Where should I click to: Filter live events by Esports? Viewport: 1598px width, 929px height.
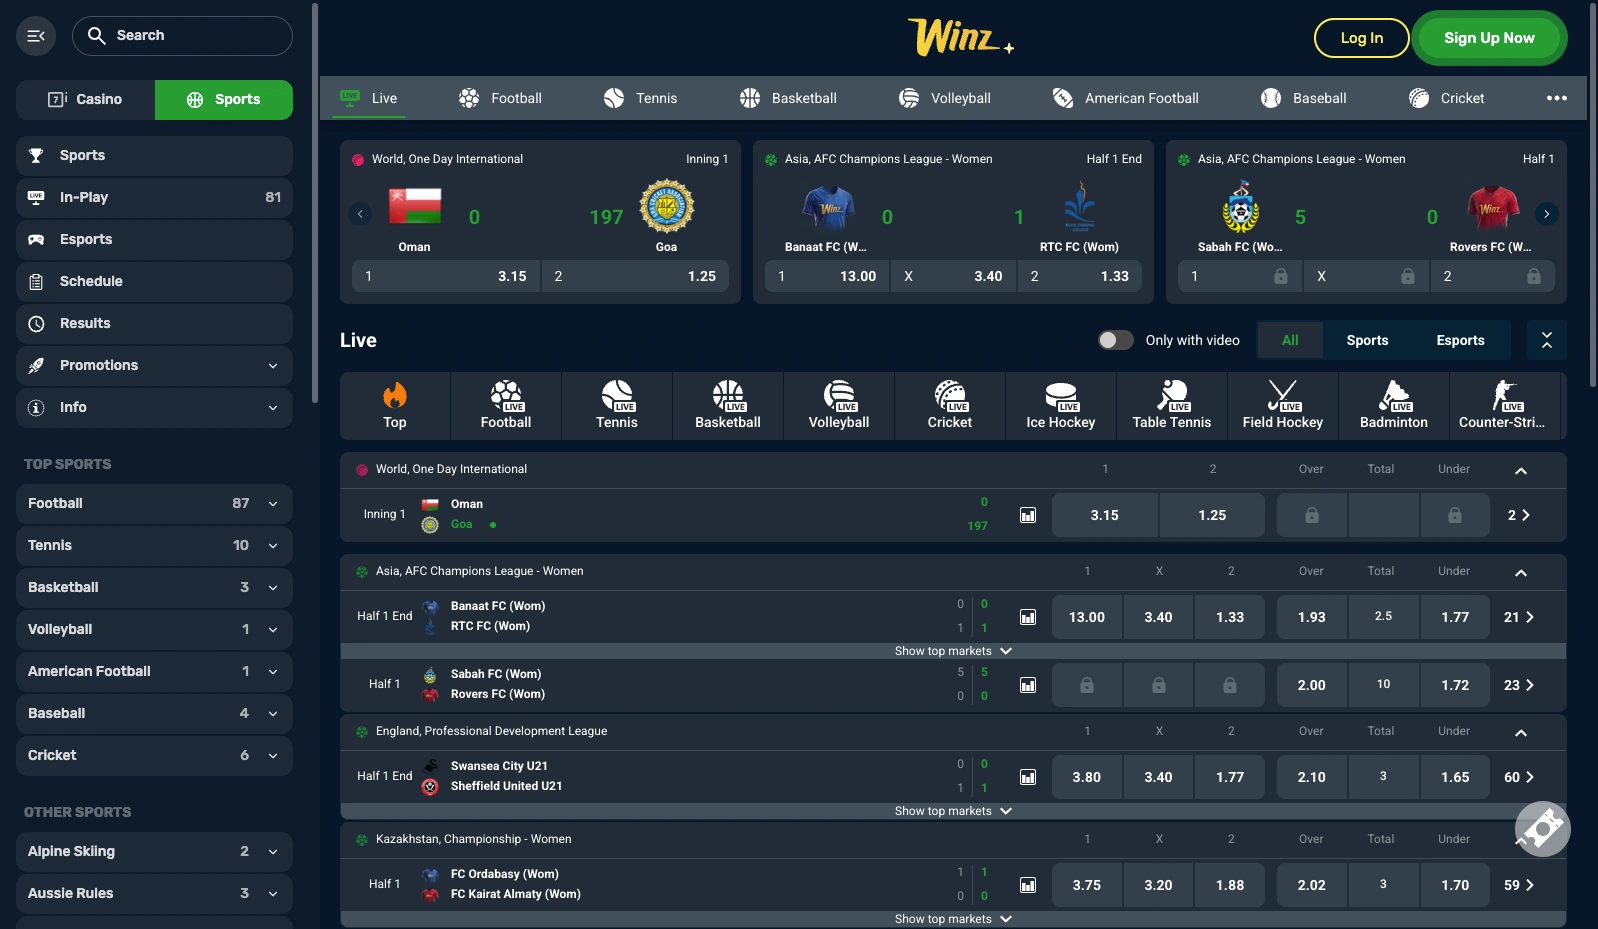pos(1460,340)
